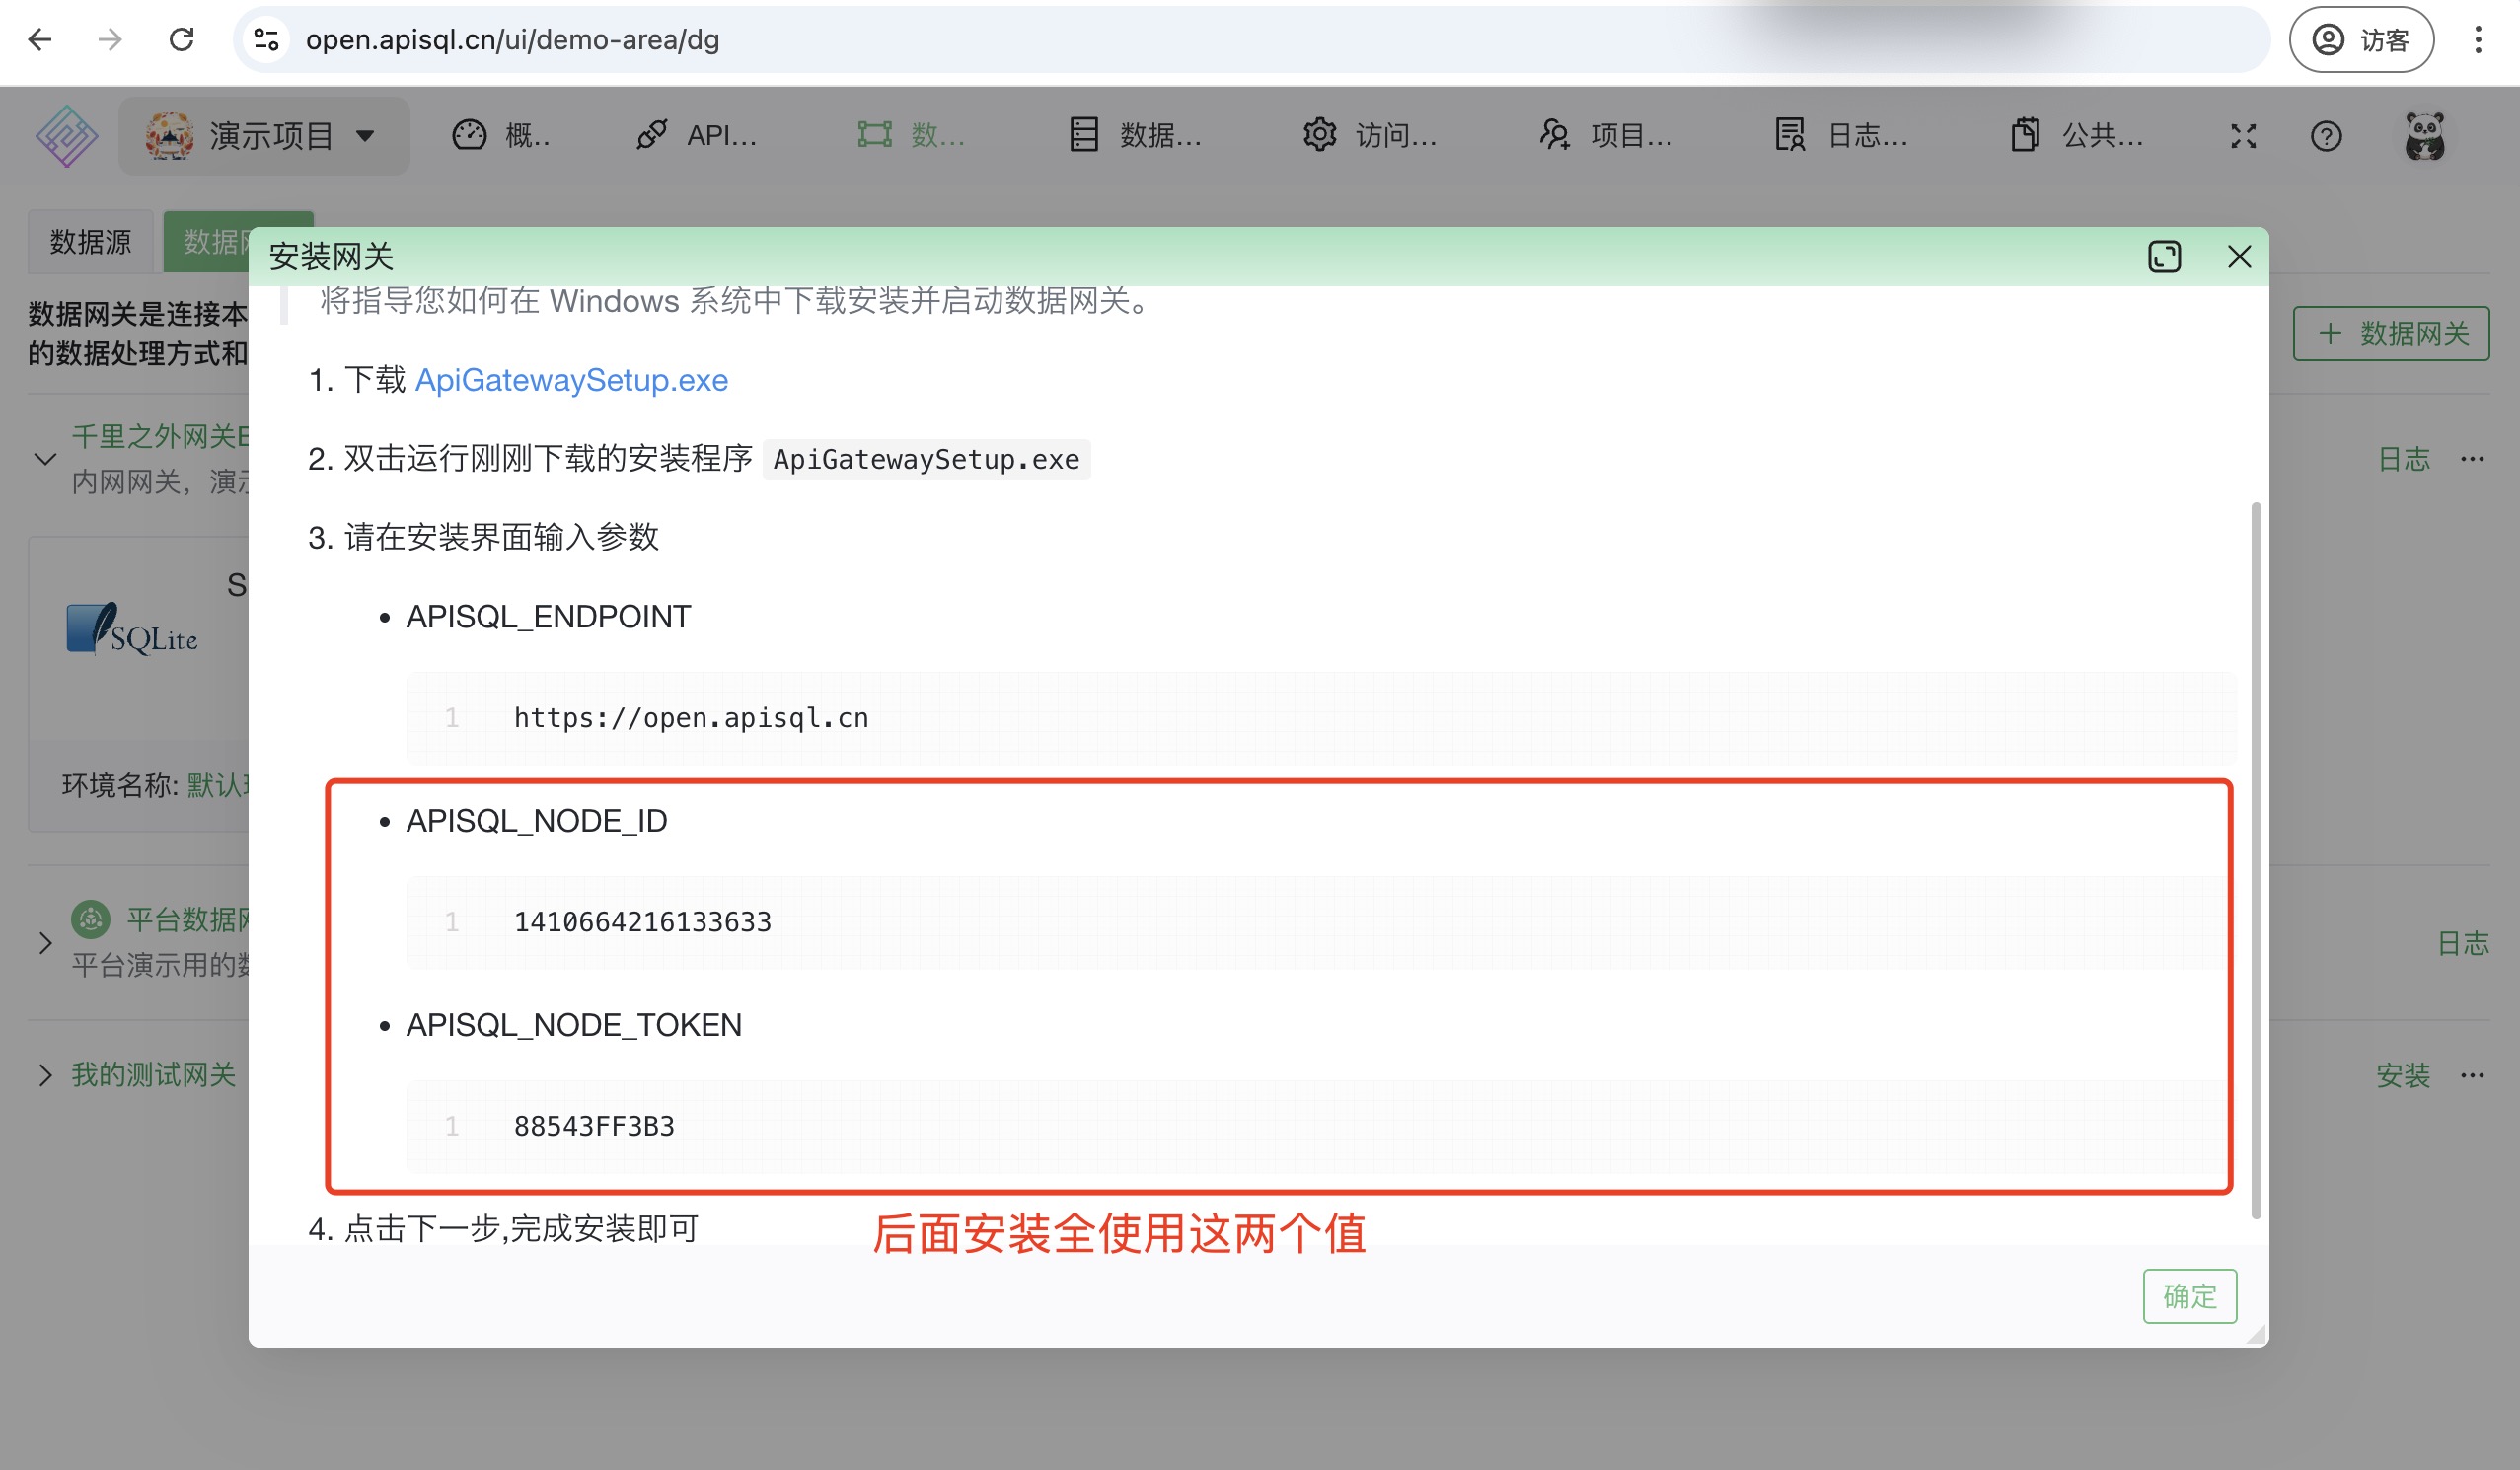
Task: Click the APISQL_NODE_TOKEN code value 88543FF3B3
Action: (x=594, y=1126)
